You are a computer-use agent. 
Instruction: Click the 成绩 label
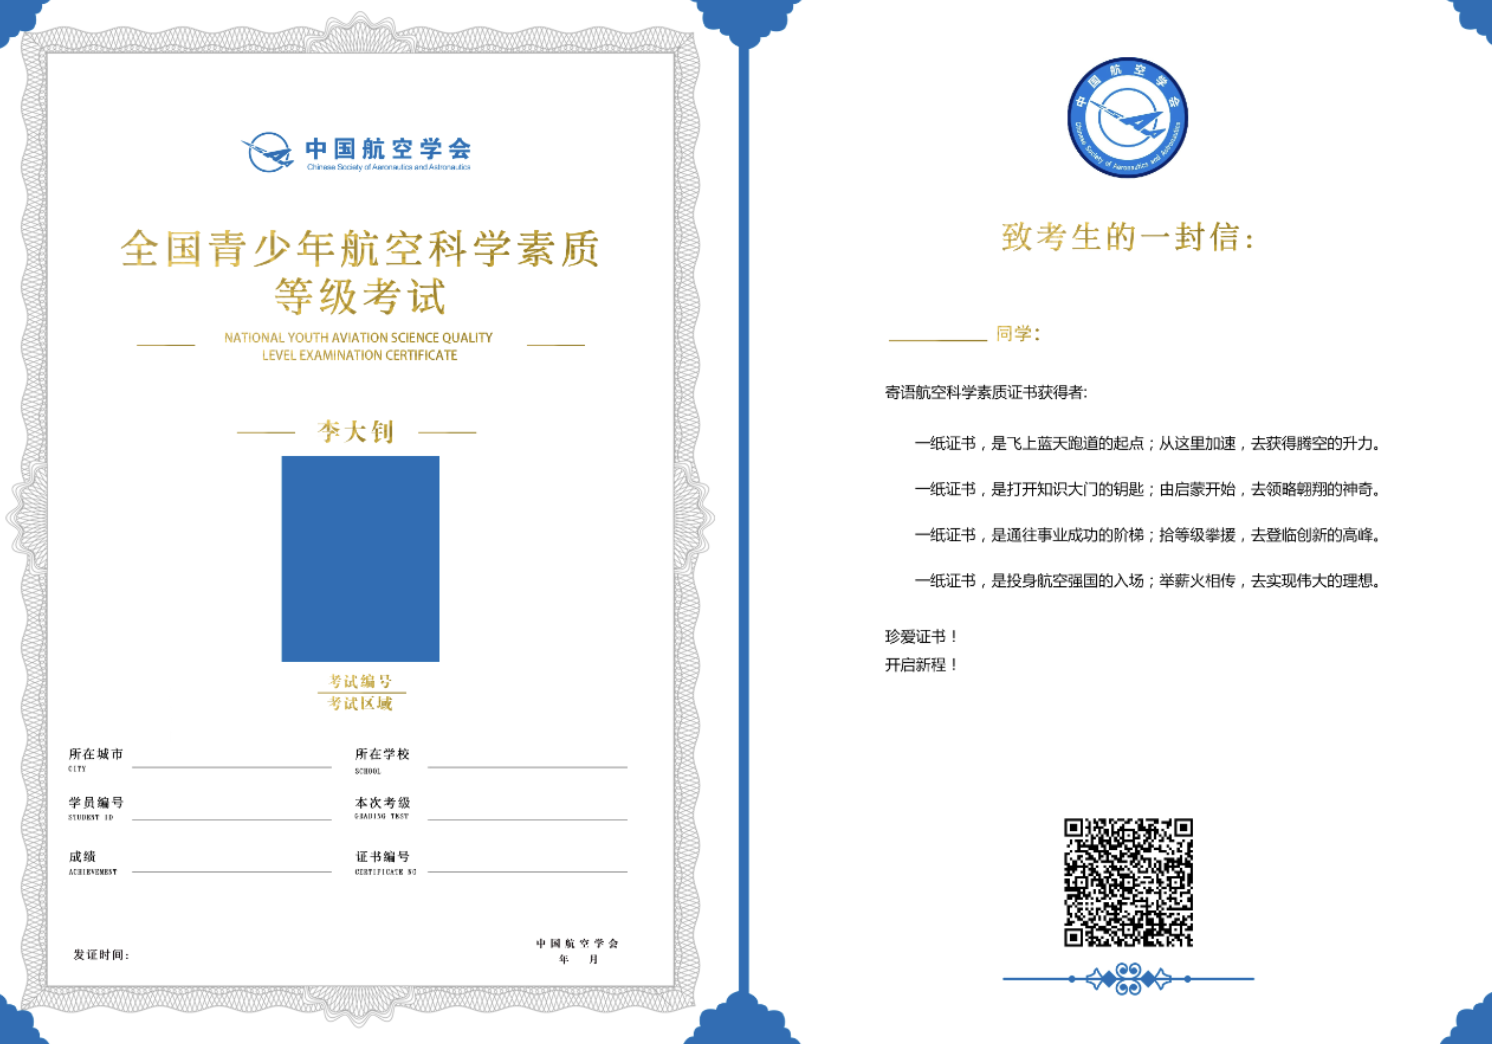[x=82, y=857]
